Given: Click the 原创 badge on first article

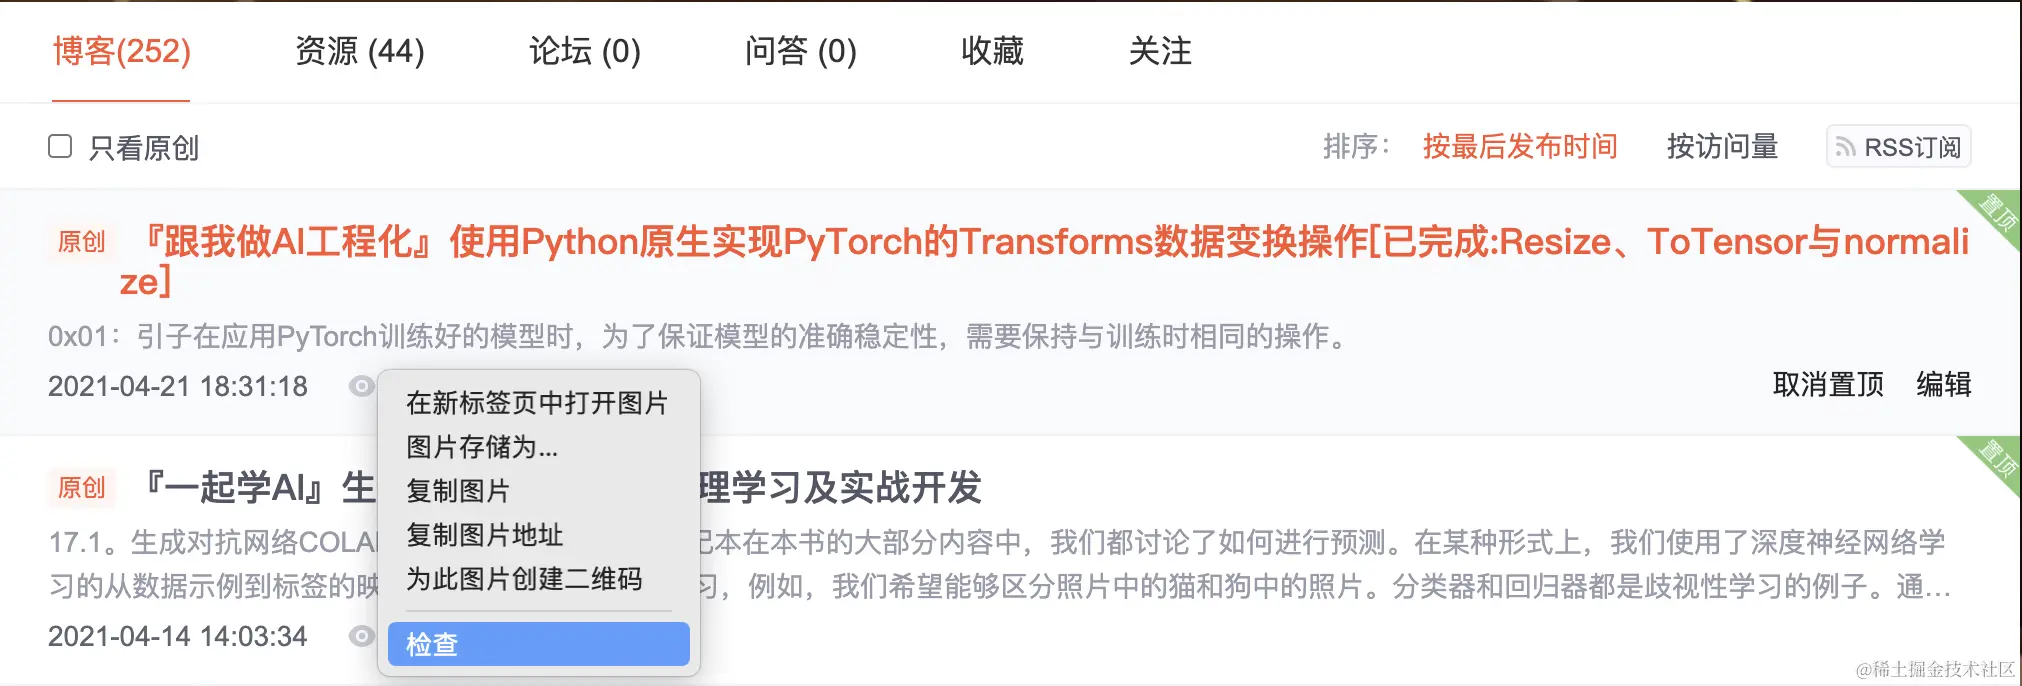Looking at the screenshot, I should pos(82,242).
